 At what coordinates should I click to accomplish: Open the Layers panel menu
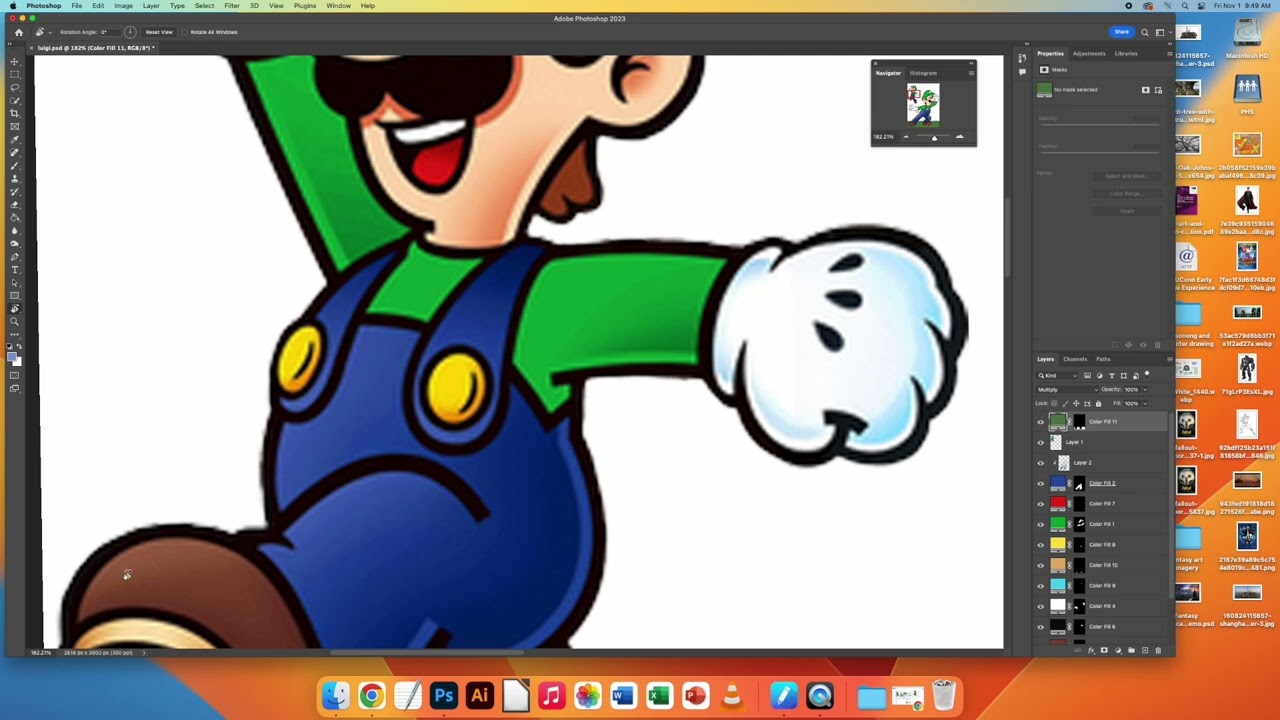pyautogui.click(x=1169, y=359)
